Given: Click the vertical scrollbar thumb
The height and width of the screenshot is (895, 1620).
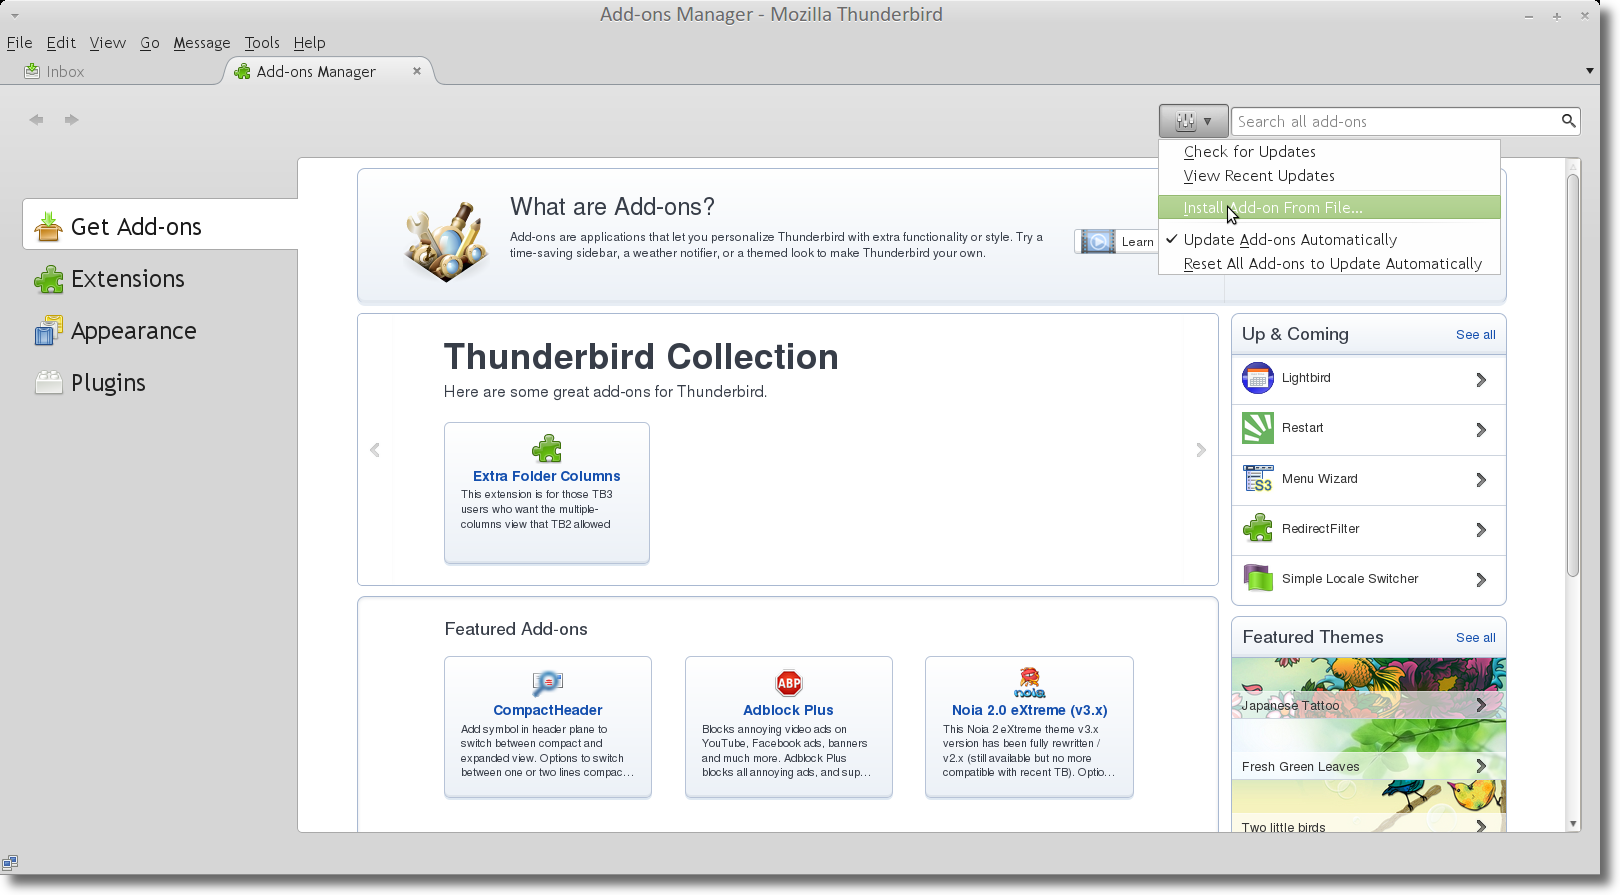Looking at the screenshot, I should 1573,375.
